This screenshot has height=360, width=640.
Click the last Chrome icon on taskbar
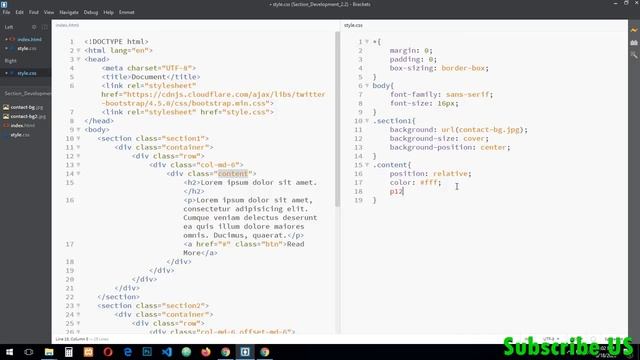coord(264,352)
